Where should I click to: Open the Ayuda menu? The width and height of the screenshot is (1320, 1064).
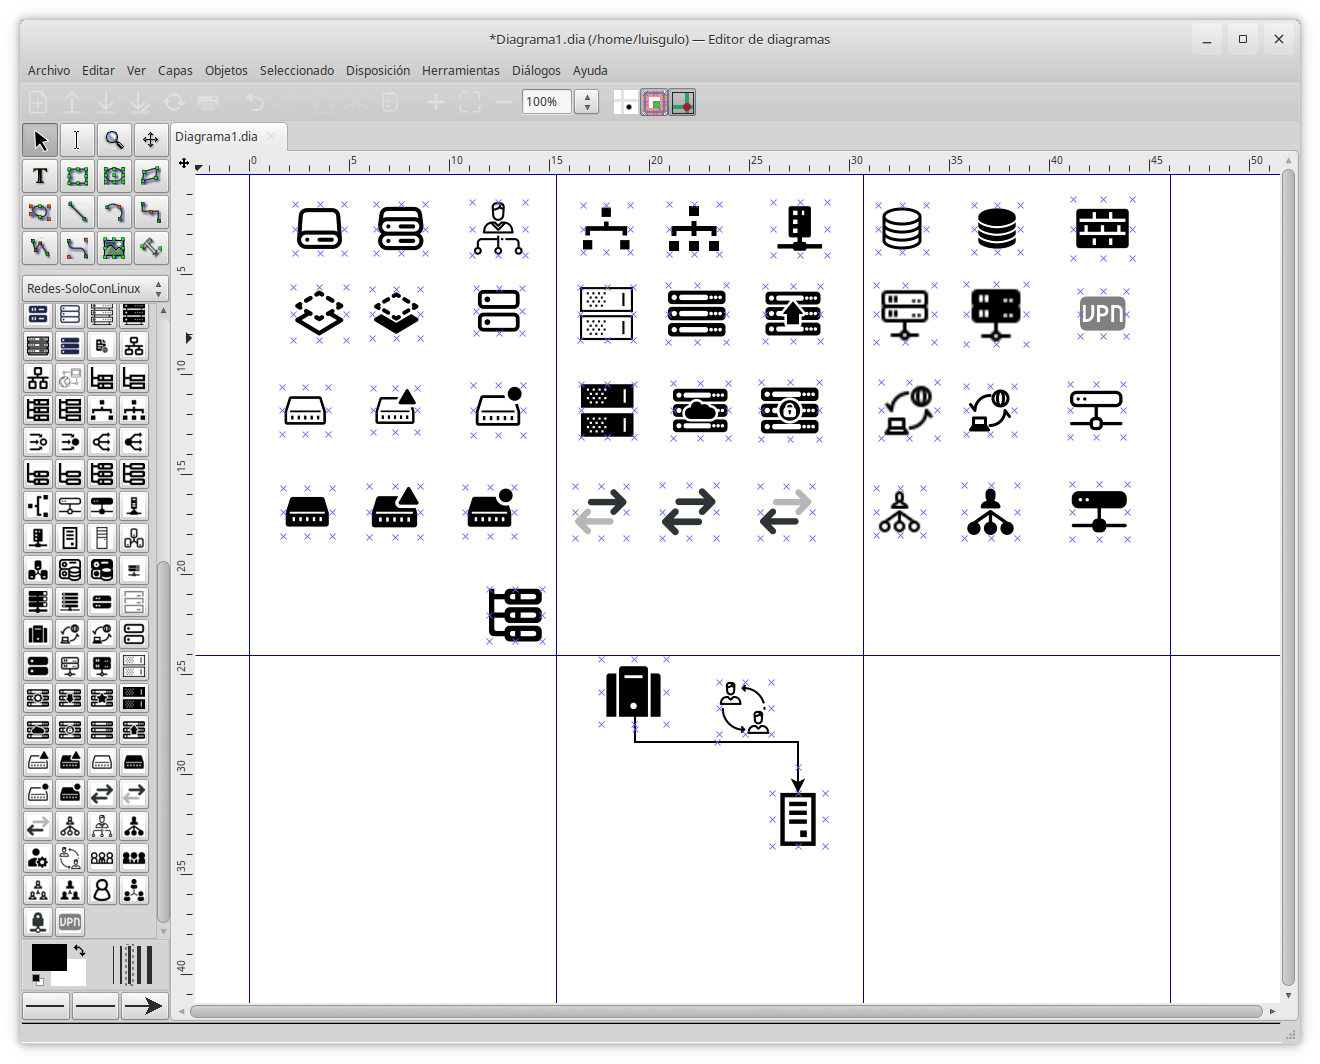tap(590, 70)
